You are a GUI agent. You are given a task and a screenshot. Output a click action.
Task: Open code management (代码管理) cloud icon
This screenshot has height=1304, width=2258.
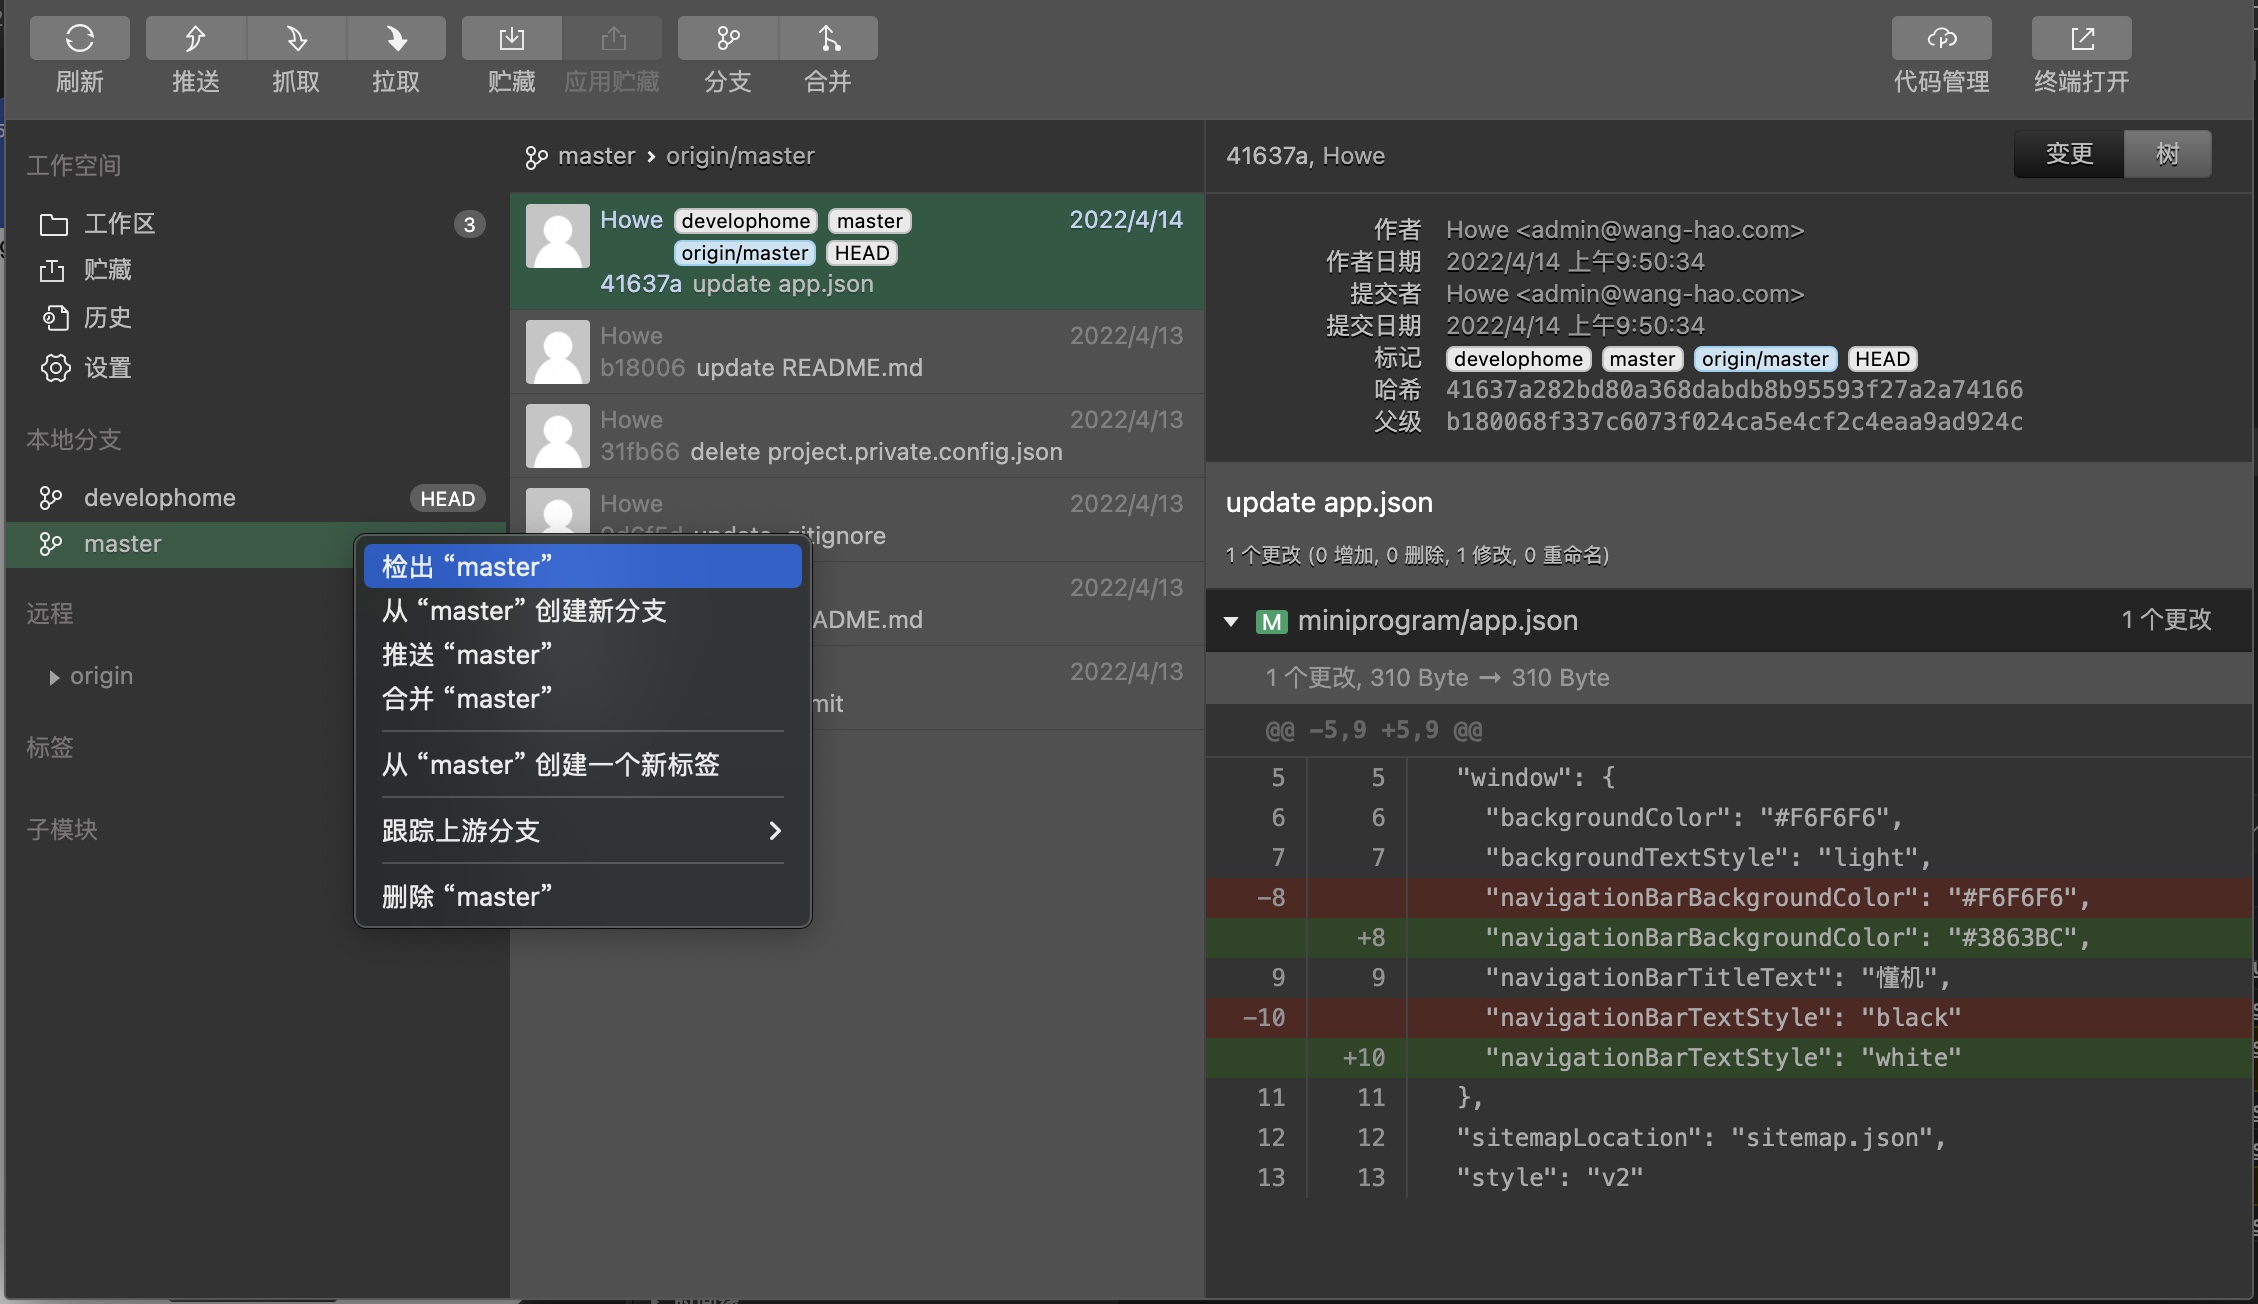[x=1942, y=38]
